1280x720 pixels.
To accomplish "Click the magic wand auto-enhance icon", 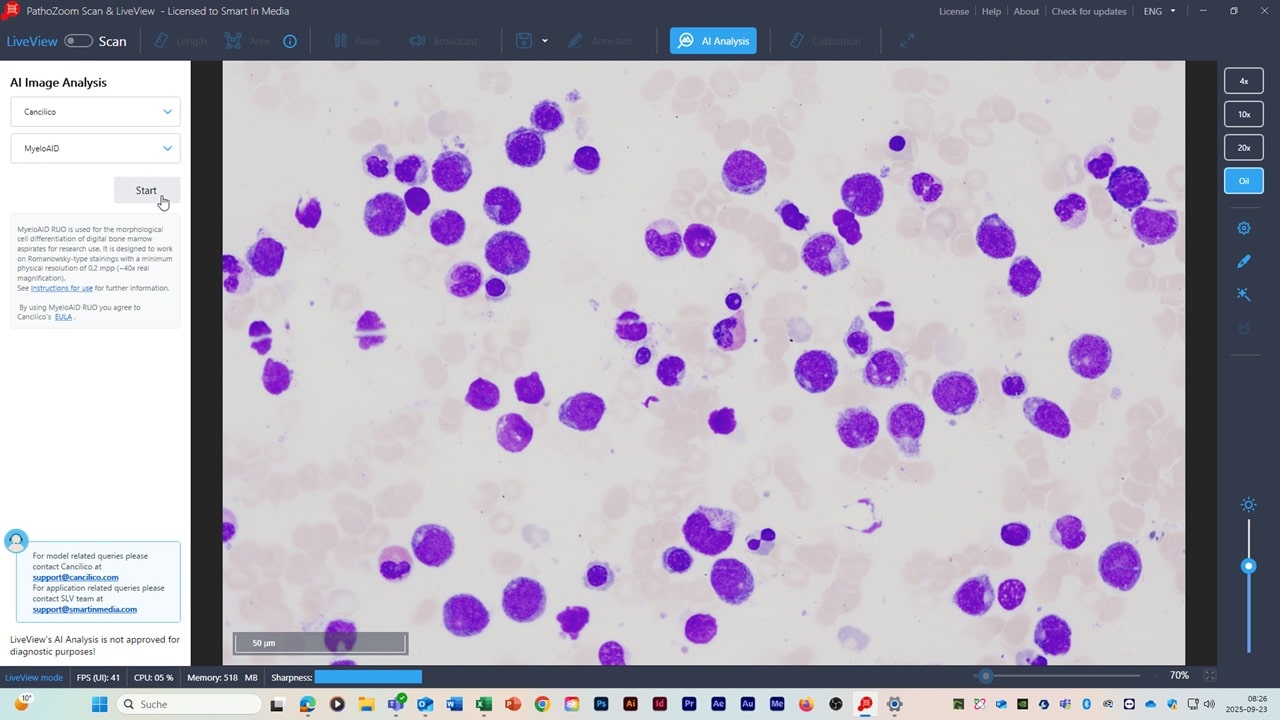I will tap(1244, 294).
